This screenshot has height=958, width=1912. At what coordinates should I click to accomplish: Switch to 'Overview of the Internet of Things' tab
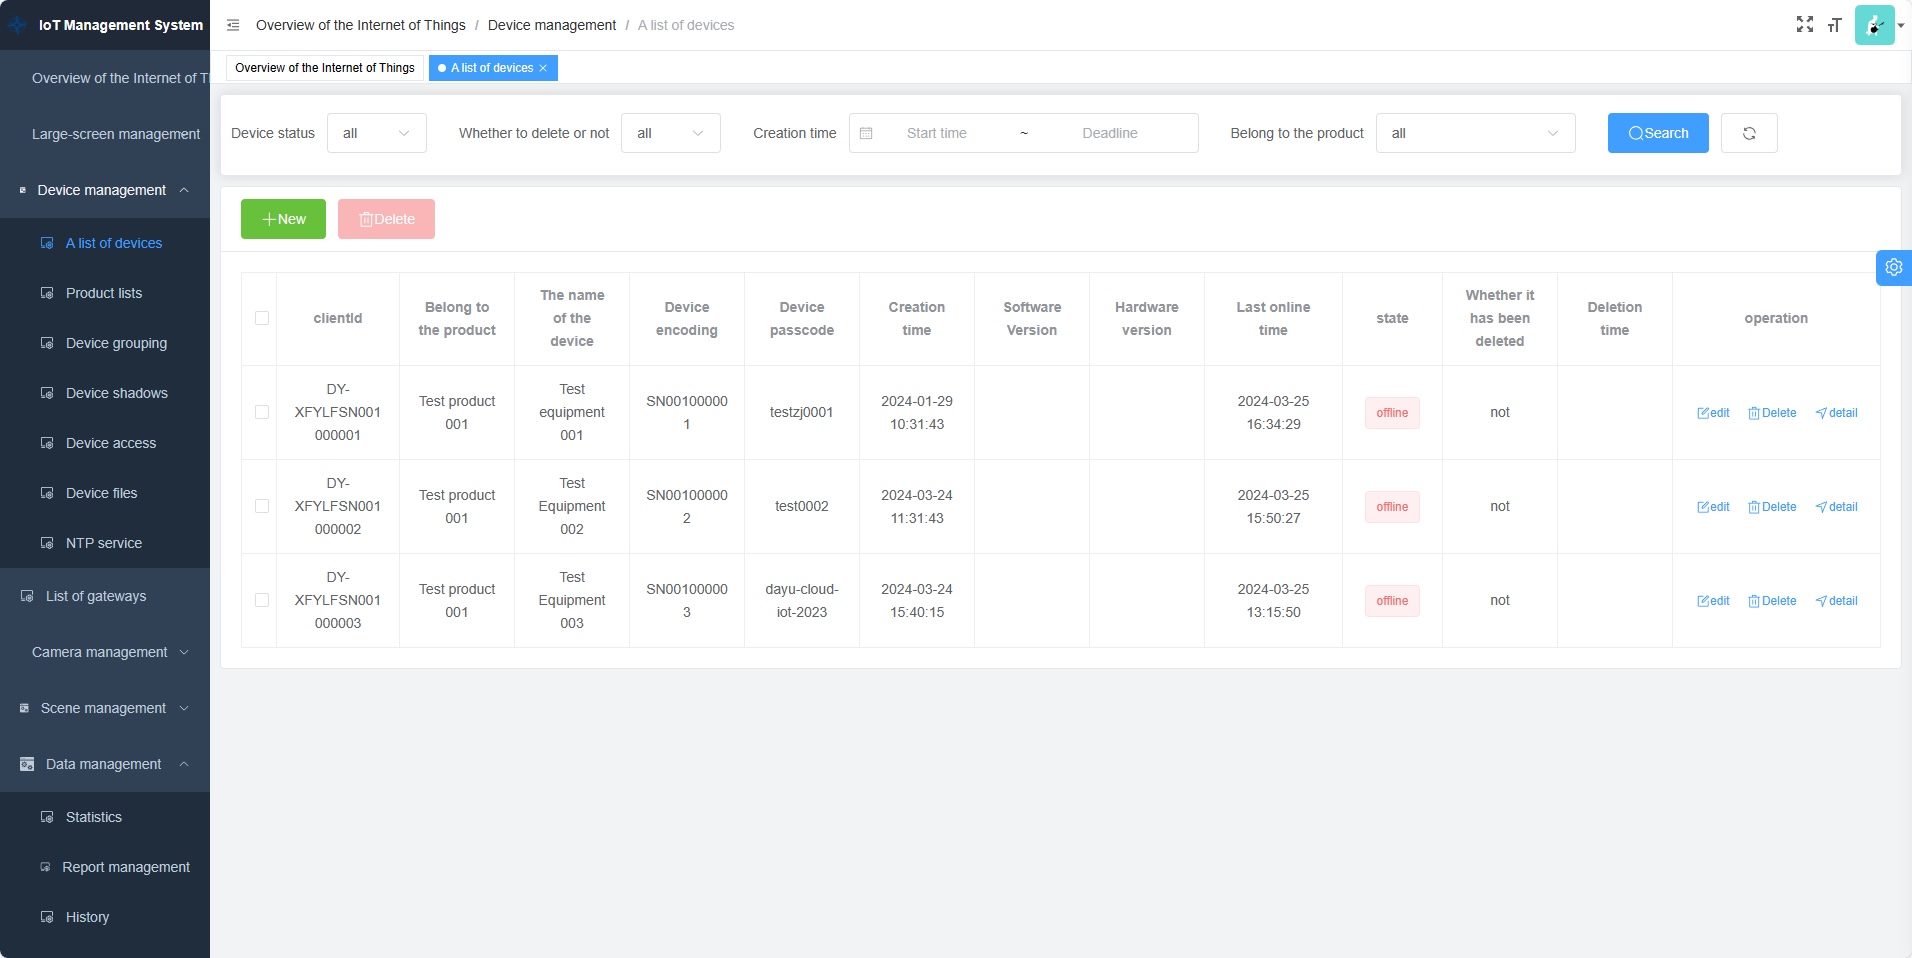(325, 68)
